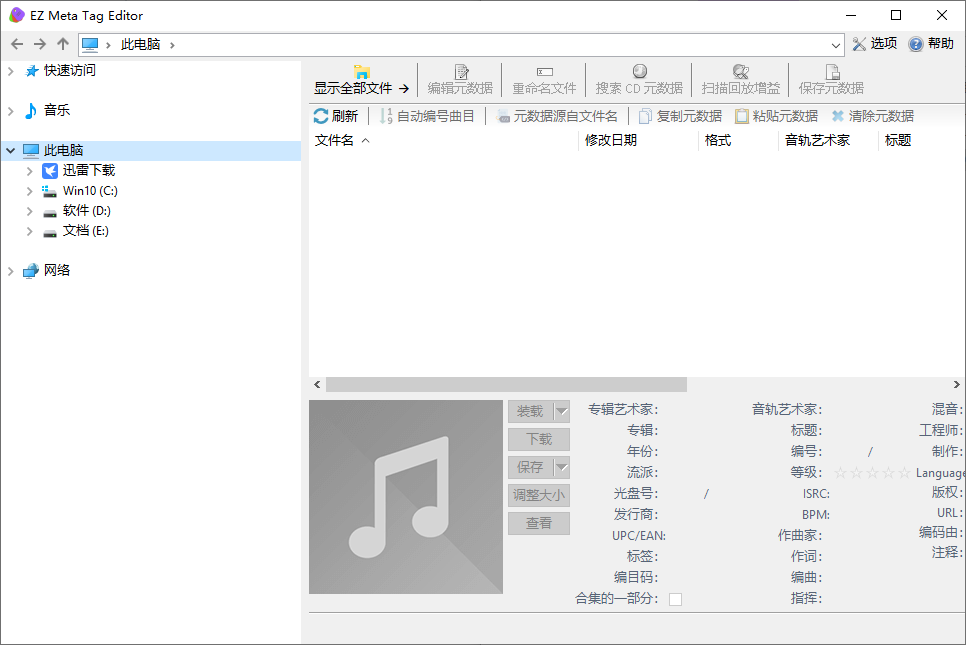Click 下载 cover art button
This screenshot has width=966, height=645.
tap(538, 439)
